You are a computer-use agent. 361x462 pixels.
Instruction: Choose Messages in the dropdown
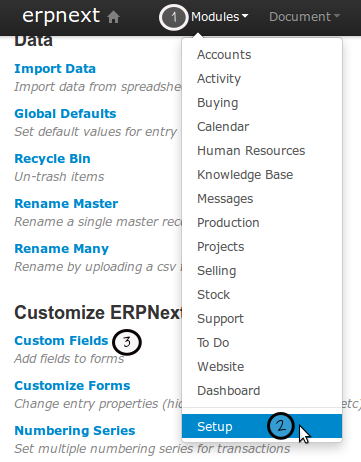pyautogui.click(x=225, y=199)
